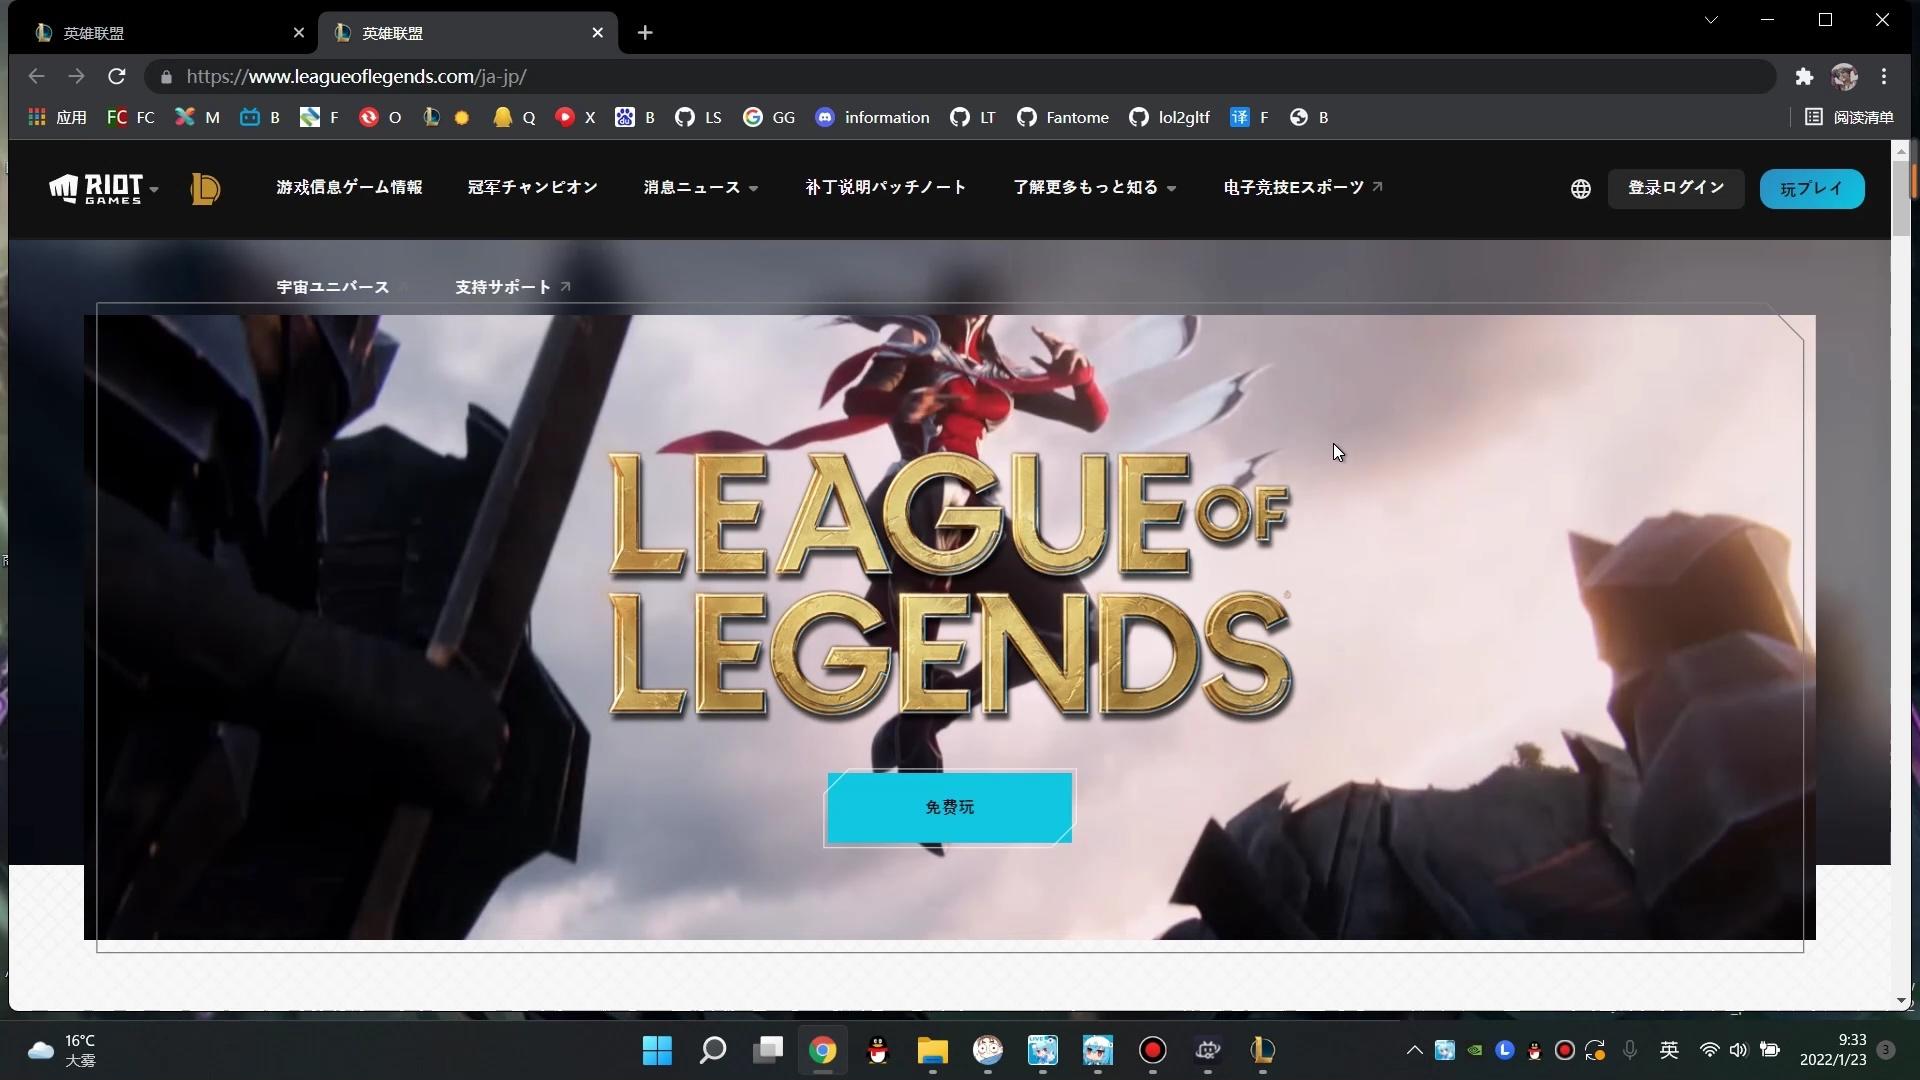This screenshot has height=1080, width=1920.
Task: Expand the 了解更多もっと知る dropdown
Action: [x=1094, y=188]
